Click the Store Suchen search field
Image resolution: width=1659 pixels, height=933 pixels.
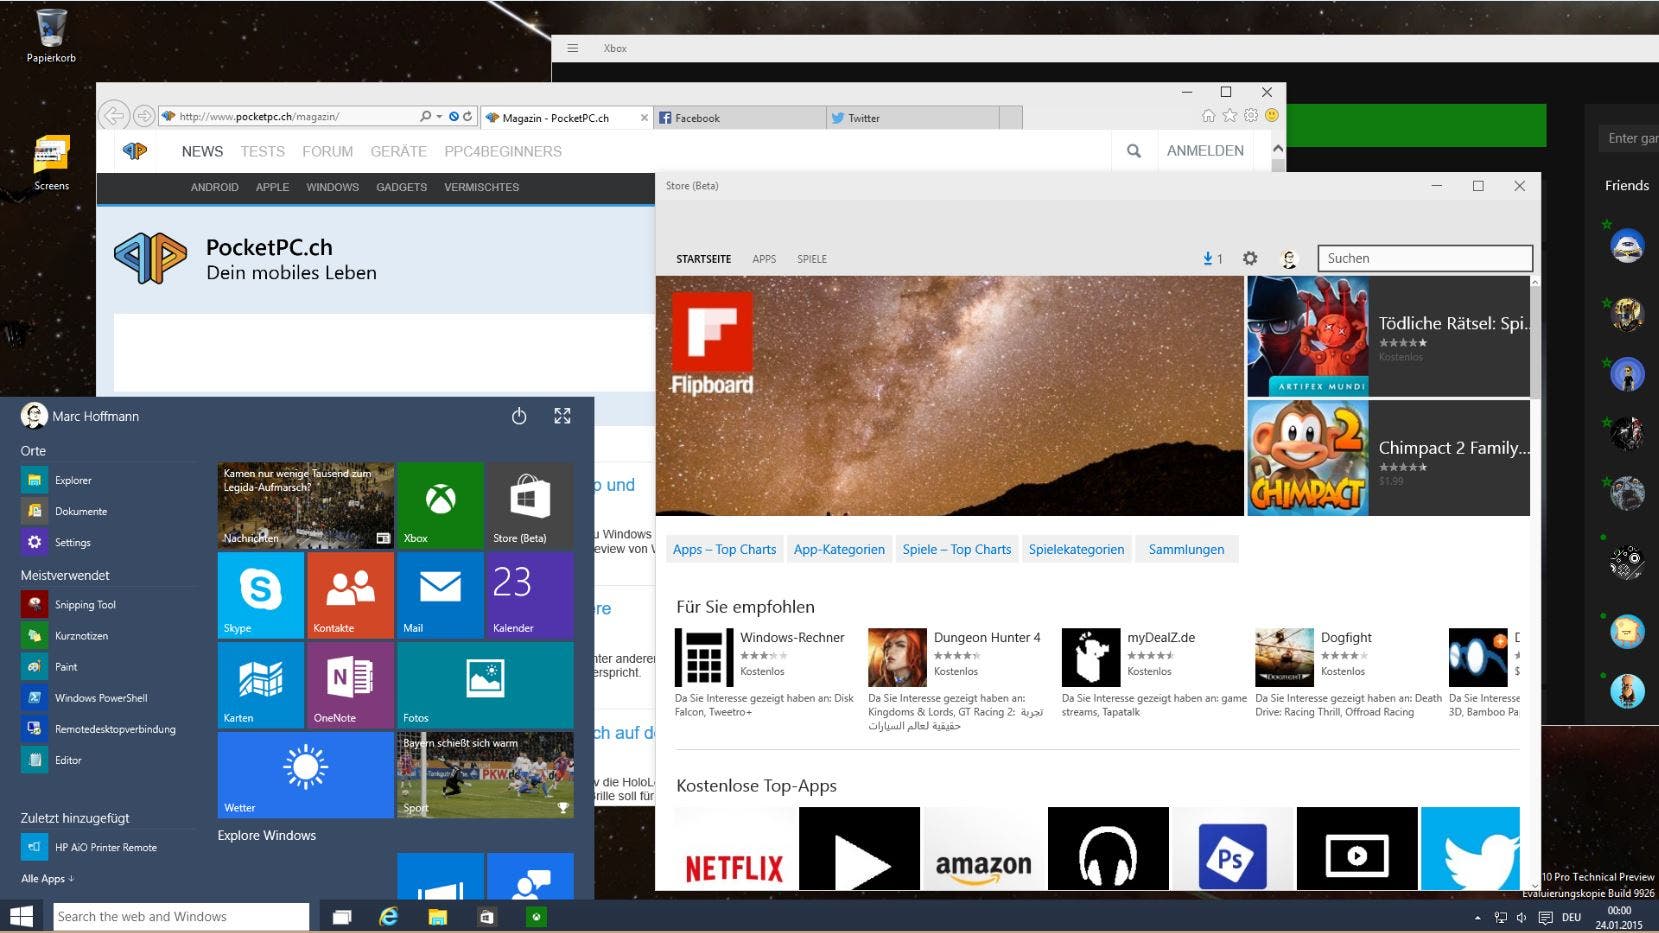click(x=1425, y=258)
